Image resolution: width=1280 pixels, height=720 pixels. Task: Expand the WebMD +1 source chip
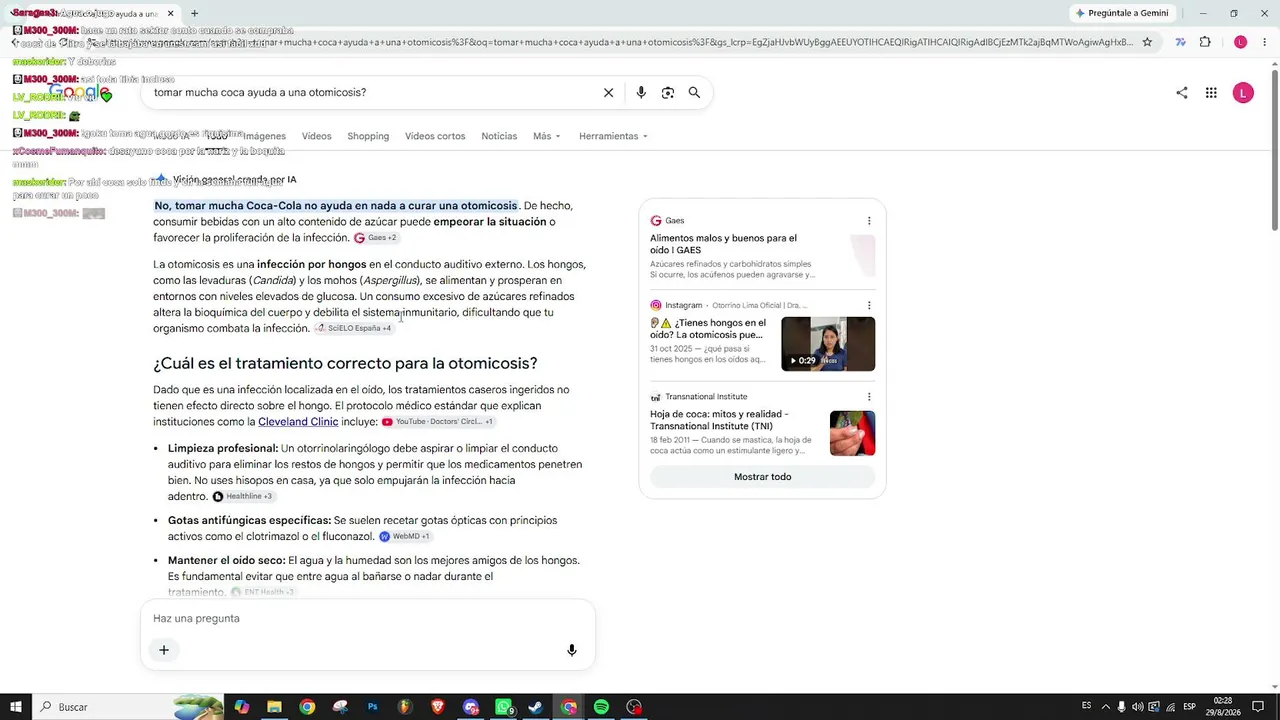click(x=404, y=536)
